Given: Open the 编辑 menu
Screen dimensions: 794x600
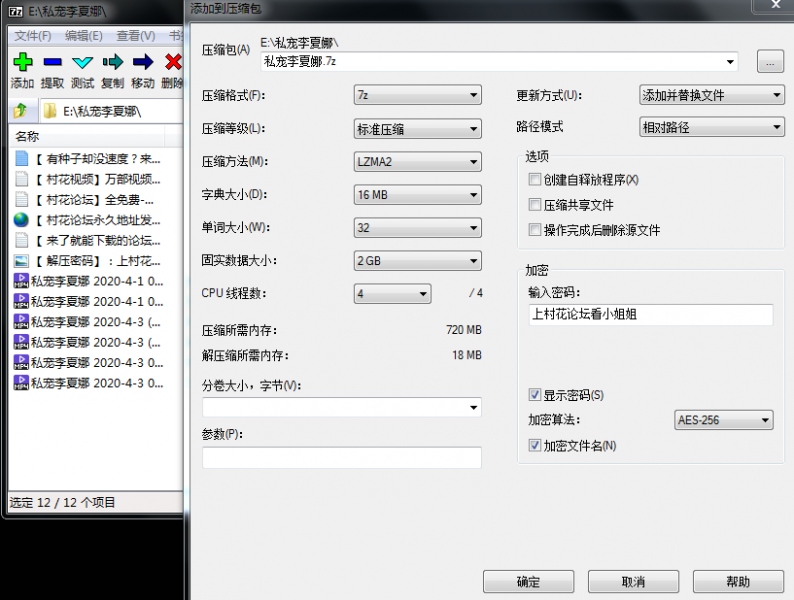Looking at the screenshot, I should pos(84,36).
